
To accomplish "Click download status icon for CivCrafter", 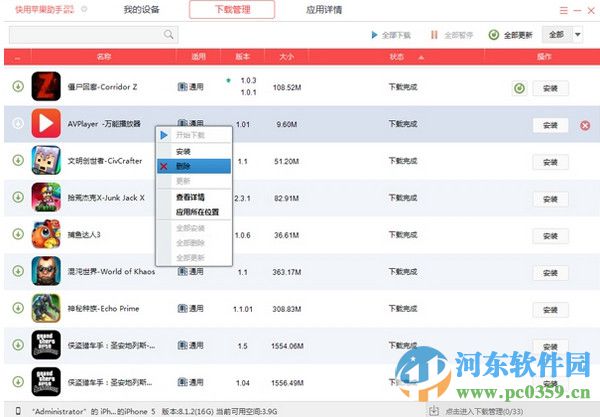I will [18, 160].
